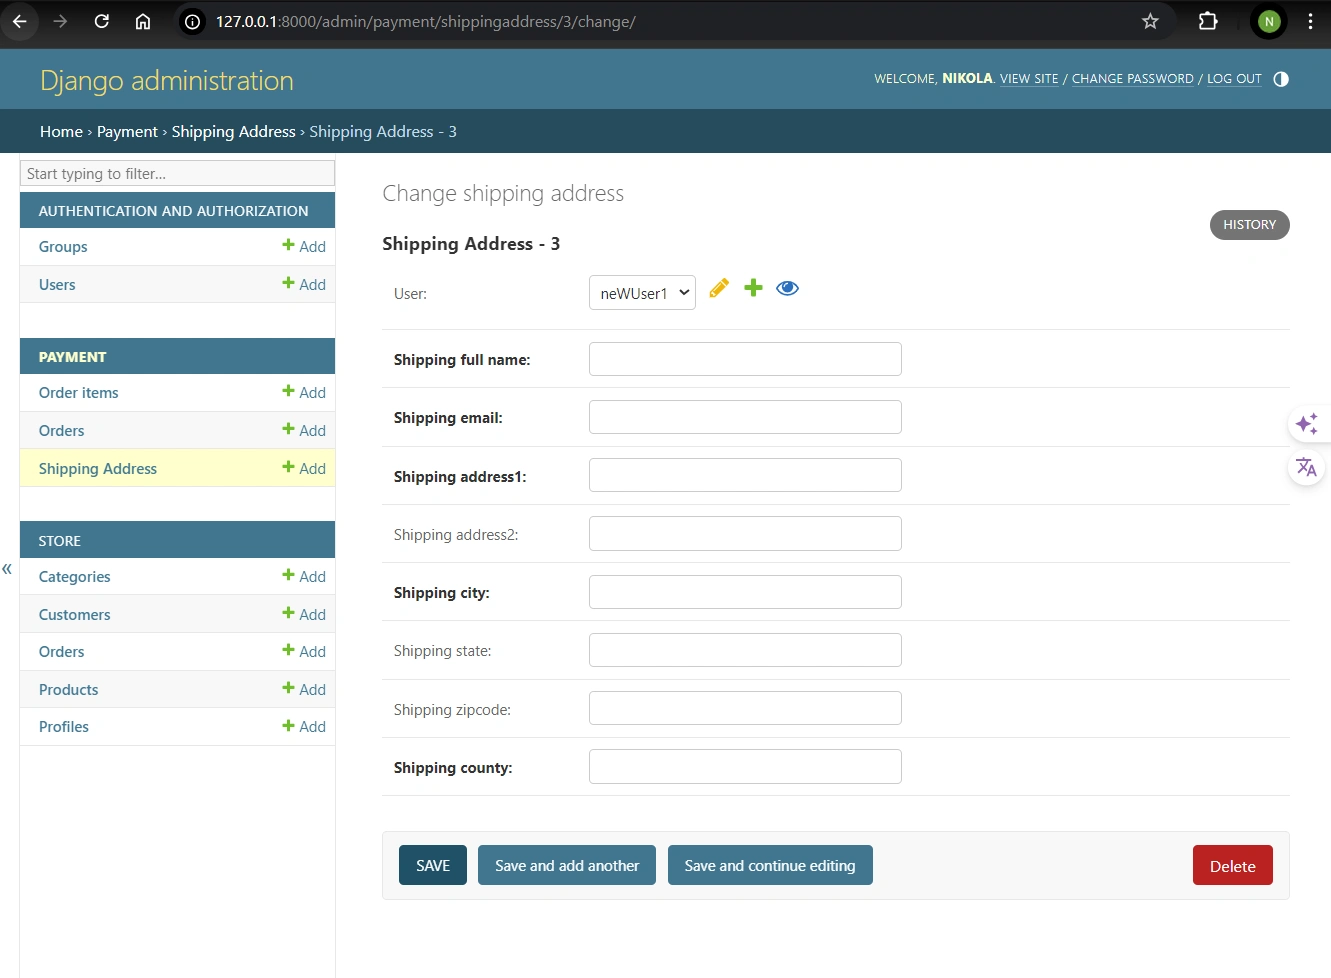
Task: Focus the Shipping zipcode field
Action: click(745, 708)
